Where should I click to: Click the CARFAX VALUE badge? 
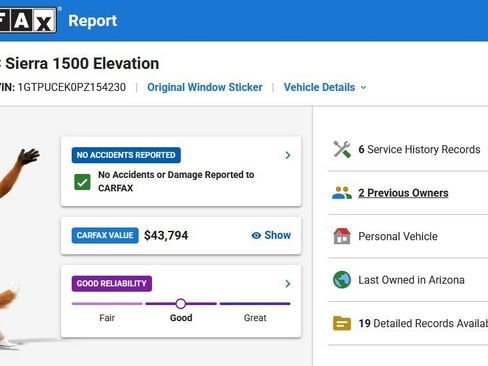pos(105,235)
